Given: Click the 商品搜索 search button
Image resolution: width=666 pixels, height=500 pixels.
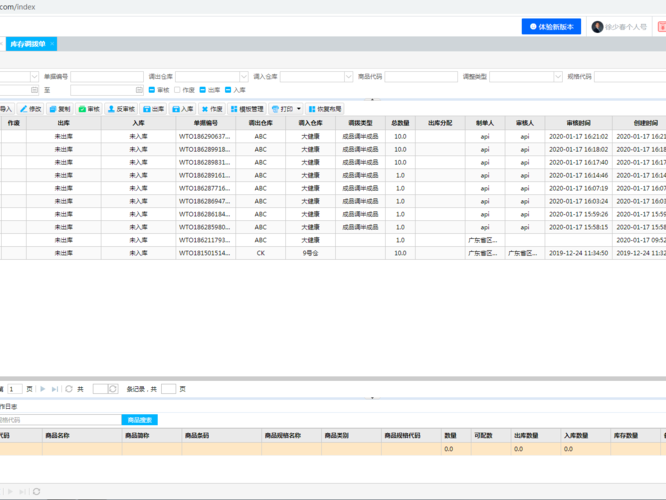Looking at the screenshot, I should click(x=140, y=420).
